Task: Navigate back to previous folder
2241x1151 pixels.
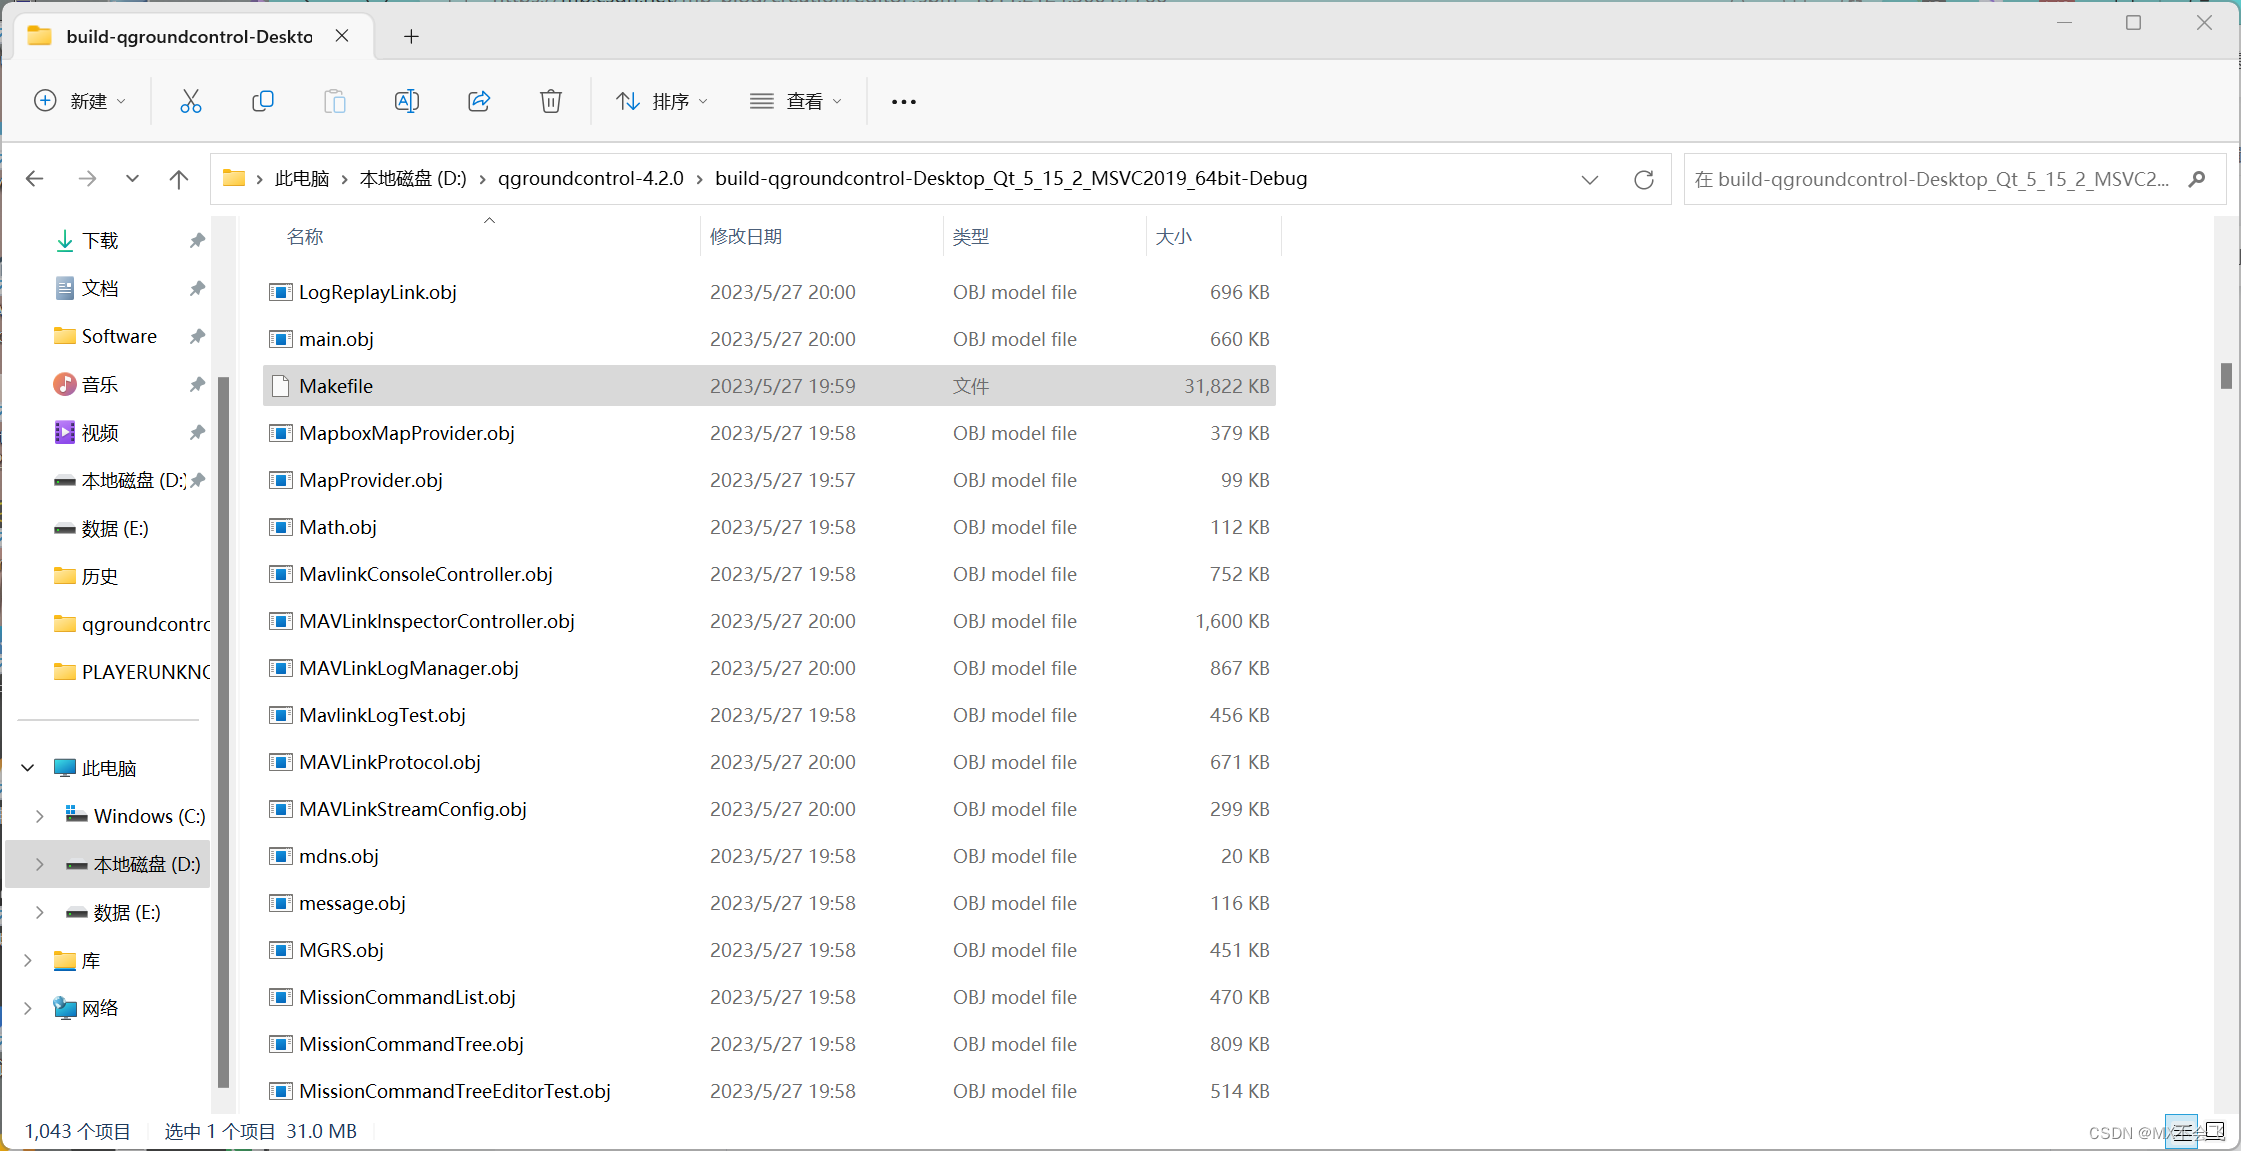Action: click(x=34, y=178)
